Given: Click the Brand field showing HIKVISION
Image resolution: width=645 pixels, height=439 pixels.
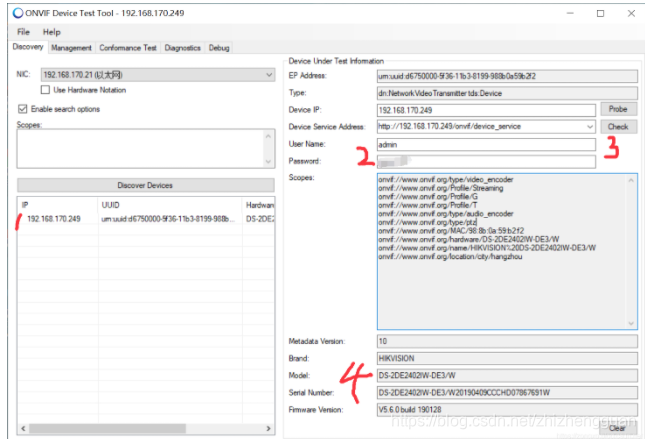Looking at the screenshot, I should pos(507,358).
